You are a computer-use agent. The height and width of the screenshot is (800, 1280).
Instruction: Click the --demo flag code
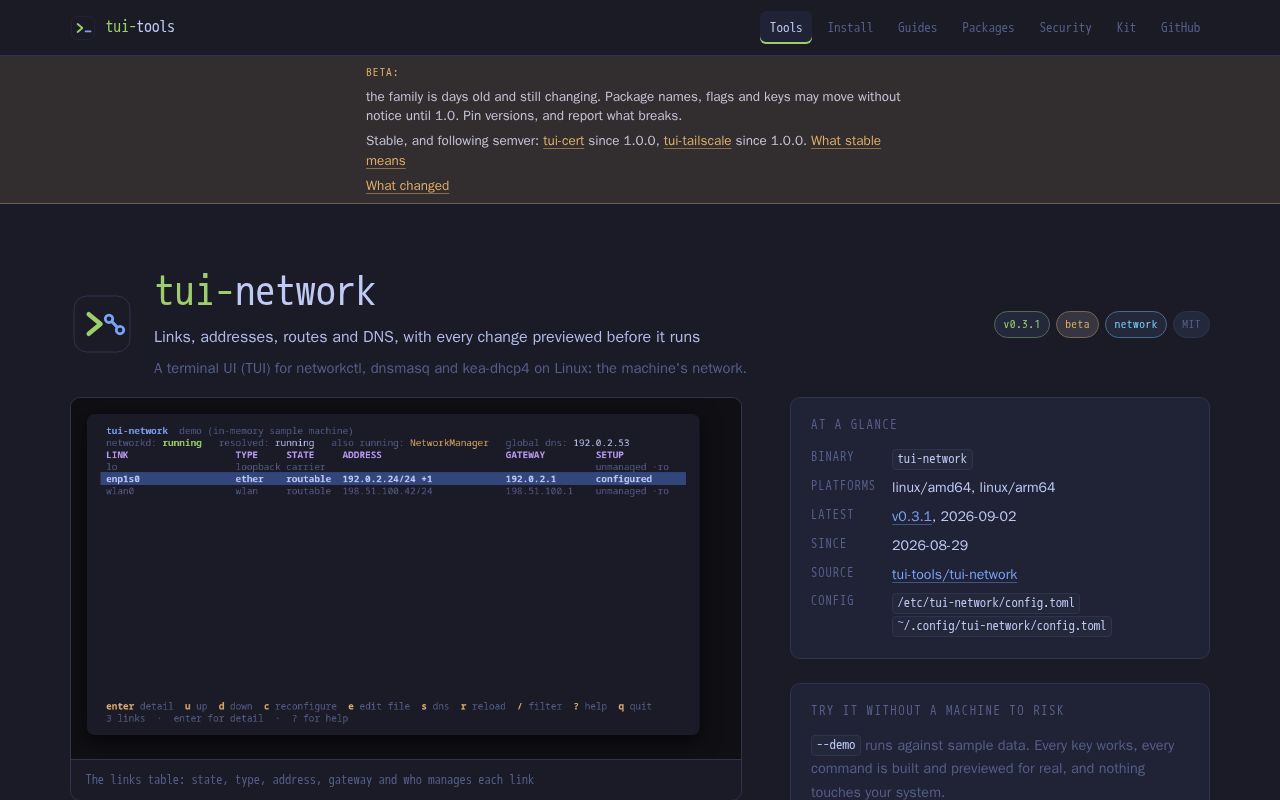[x=836, y=745]
